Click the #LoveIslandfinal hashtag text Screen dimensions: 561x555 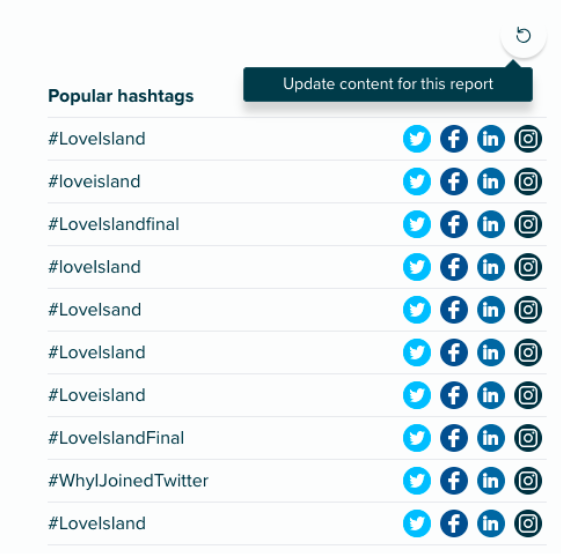114,224
